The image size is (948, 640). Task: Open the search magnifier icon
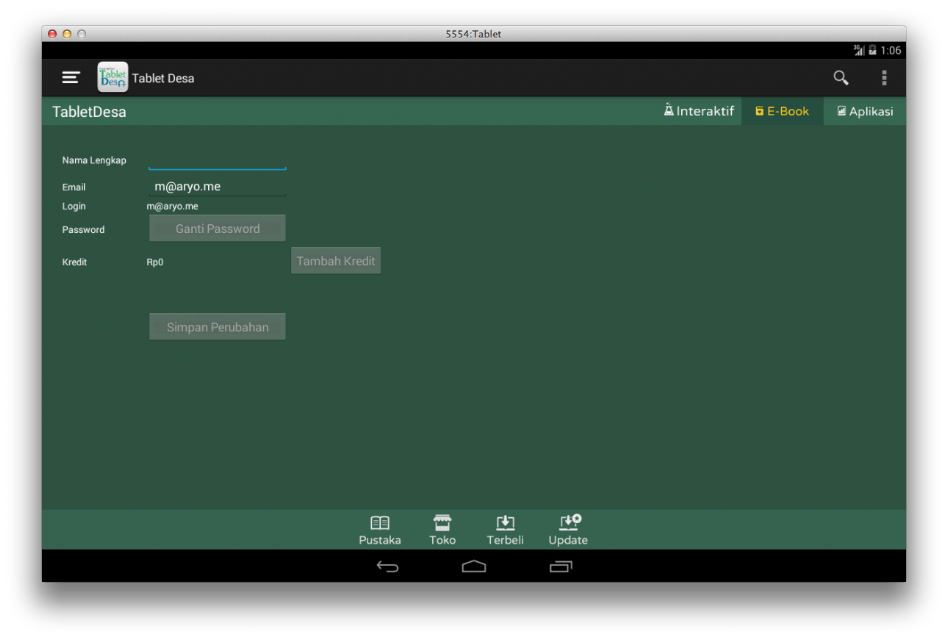pos(840,77)
